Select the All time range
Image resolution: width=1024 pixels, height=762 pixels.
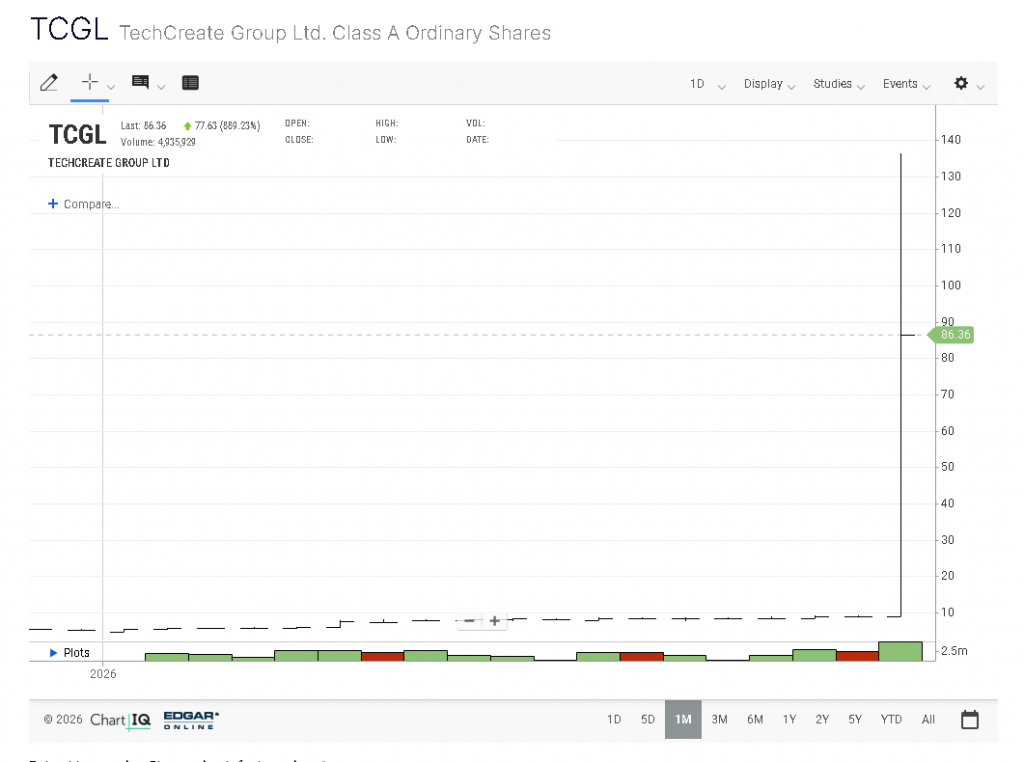point(928,719)
